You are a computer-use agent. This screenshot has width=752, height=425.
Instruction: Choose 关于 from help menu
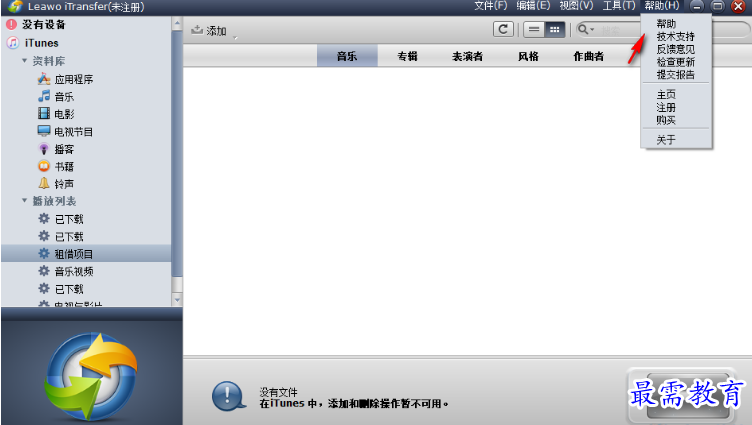[x=666, y=140]
